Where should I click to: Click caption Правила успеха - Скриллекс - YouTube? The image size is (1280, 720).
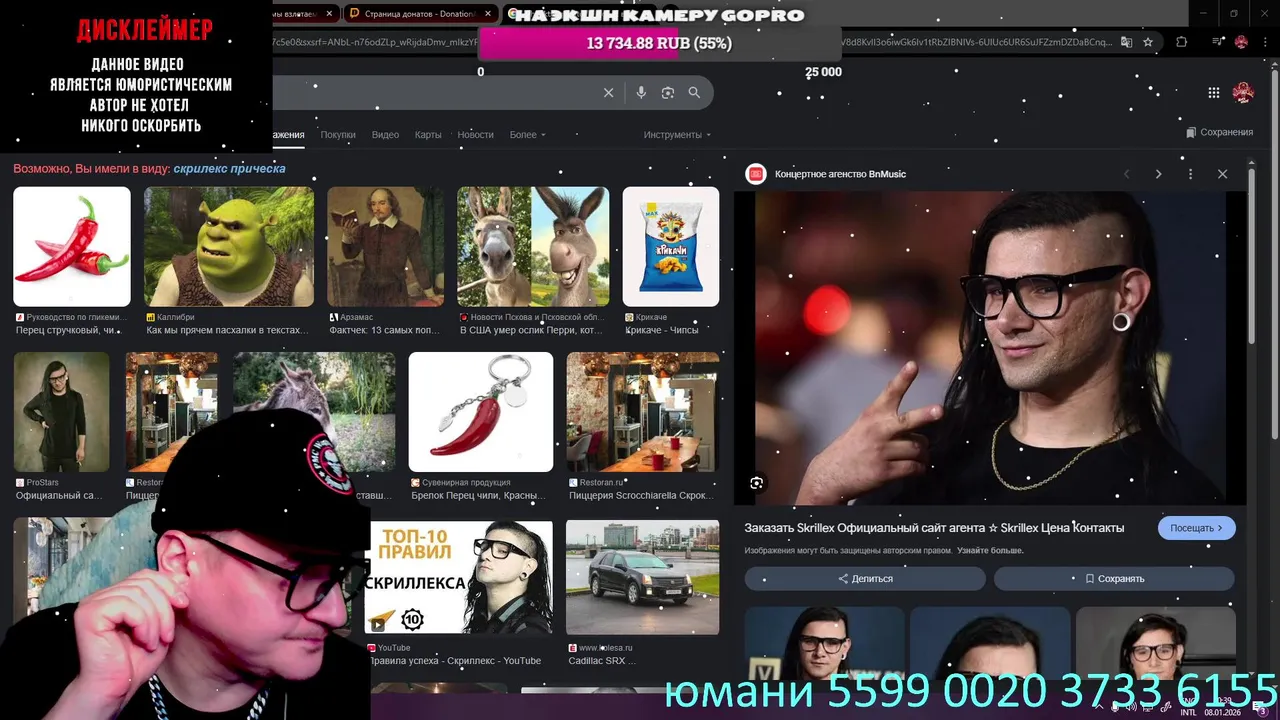point(455,661)
